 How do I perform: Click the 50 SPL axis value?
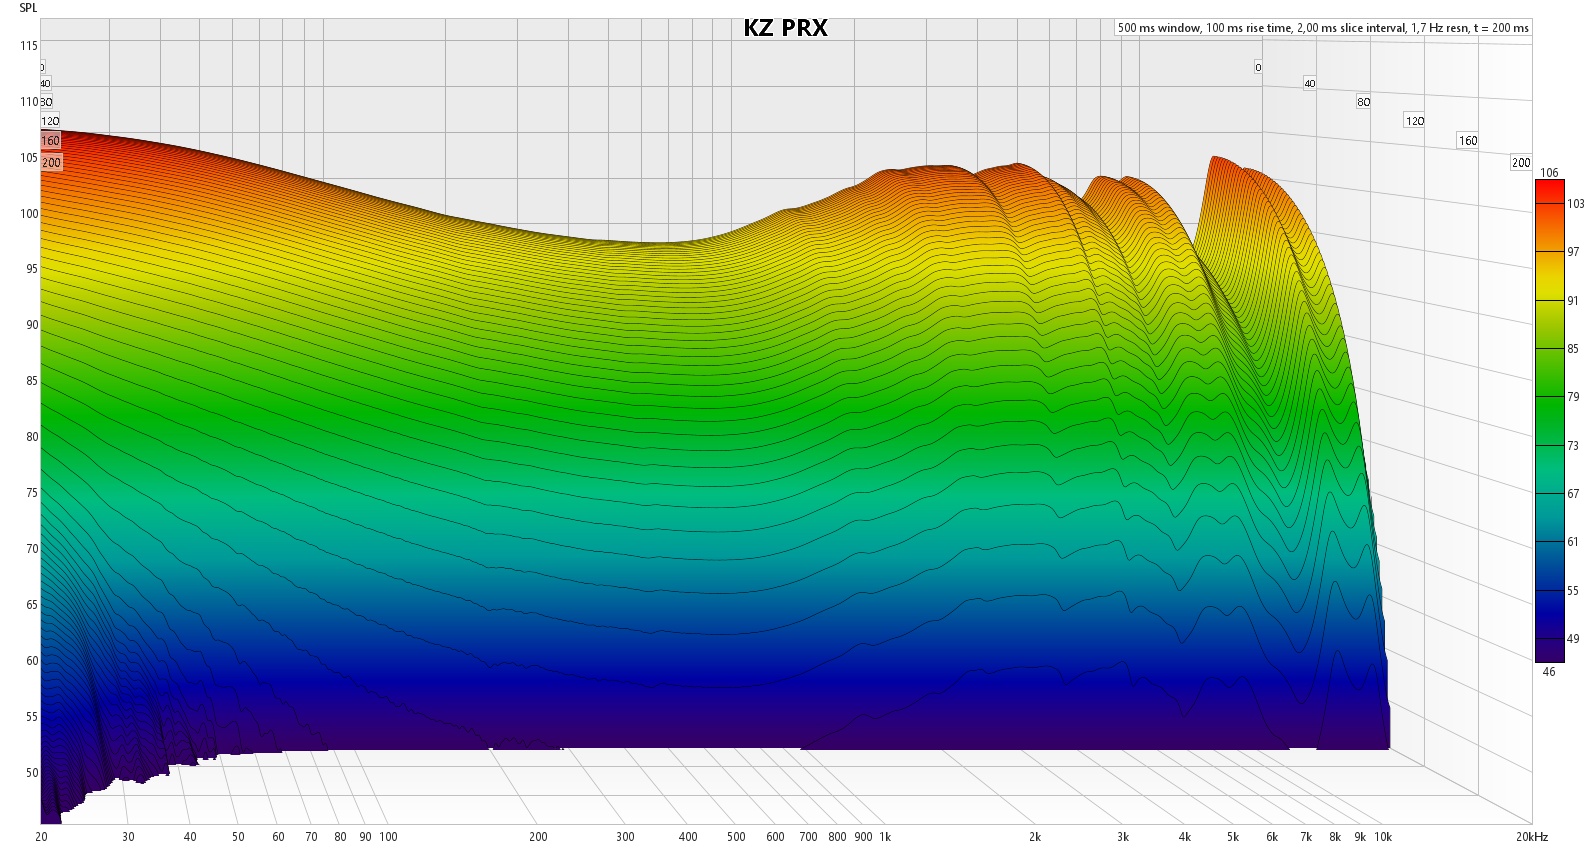coord(31,772)
